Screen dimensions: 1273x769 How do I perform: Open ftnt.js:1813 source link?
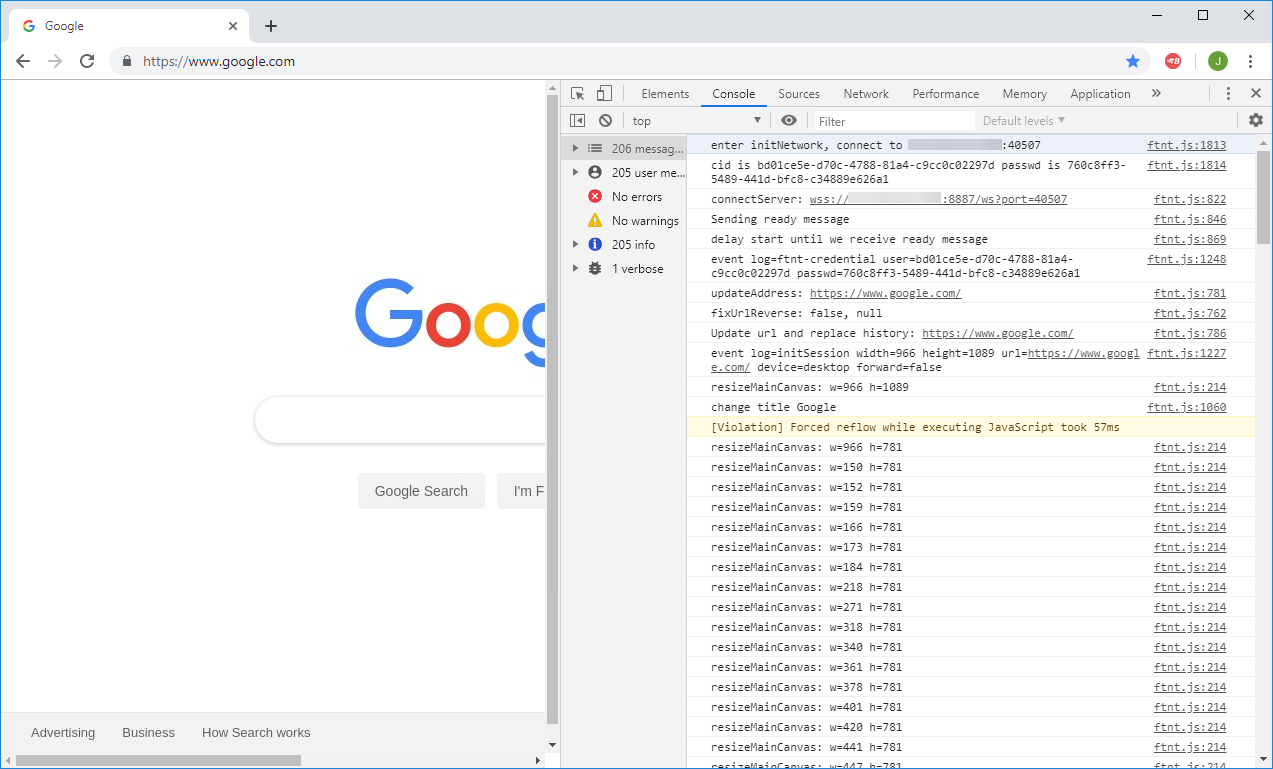(1186, 145)
